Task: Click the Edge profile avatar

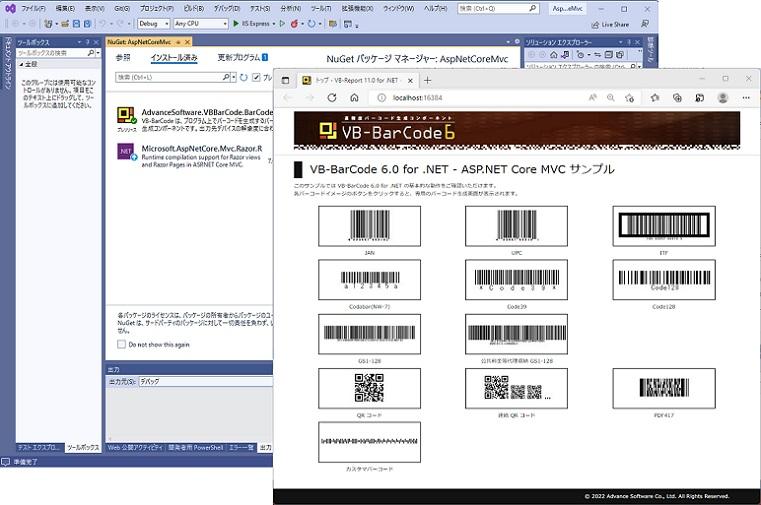Action: point(723,98)
